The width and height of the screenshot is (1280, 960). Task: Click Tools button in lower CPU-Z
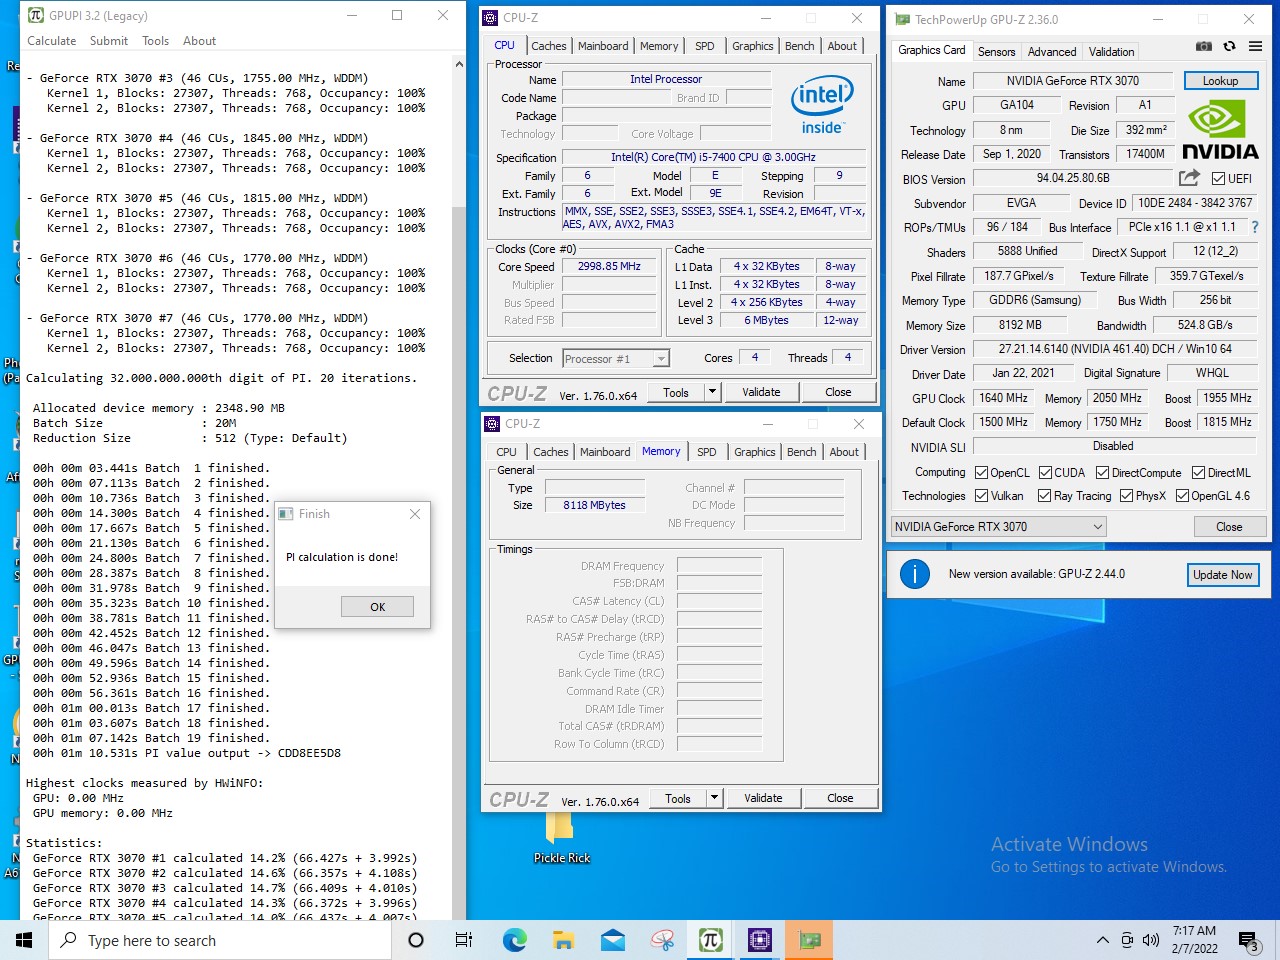click(x=678, y=798)
